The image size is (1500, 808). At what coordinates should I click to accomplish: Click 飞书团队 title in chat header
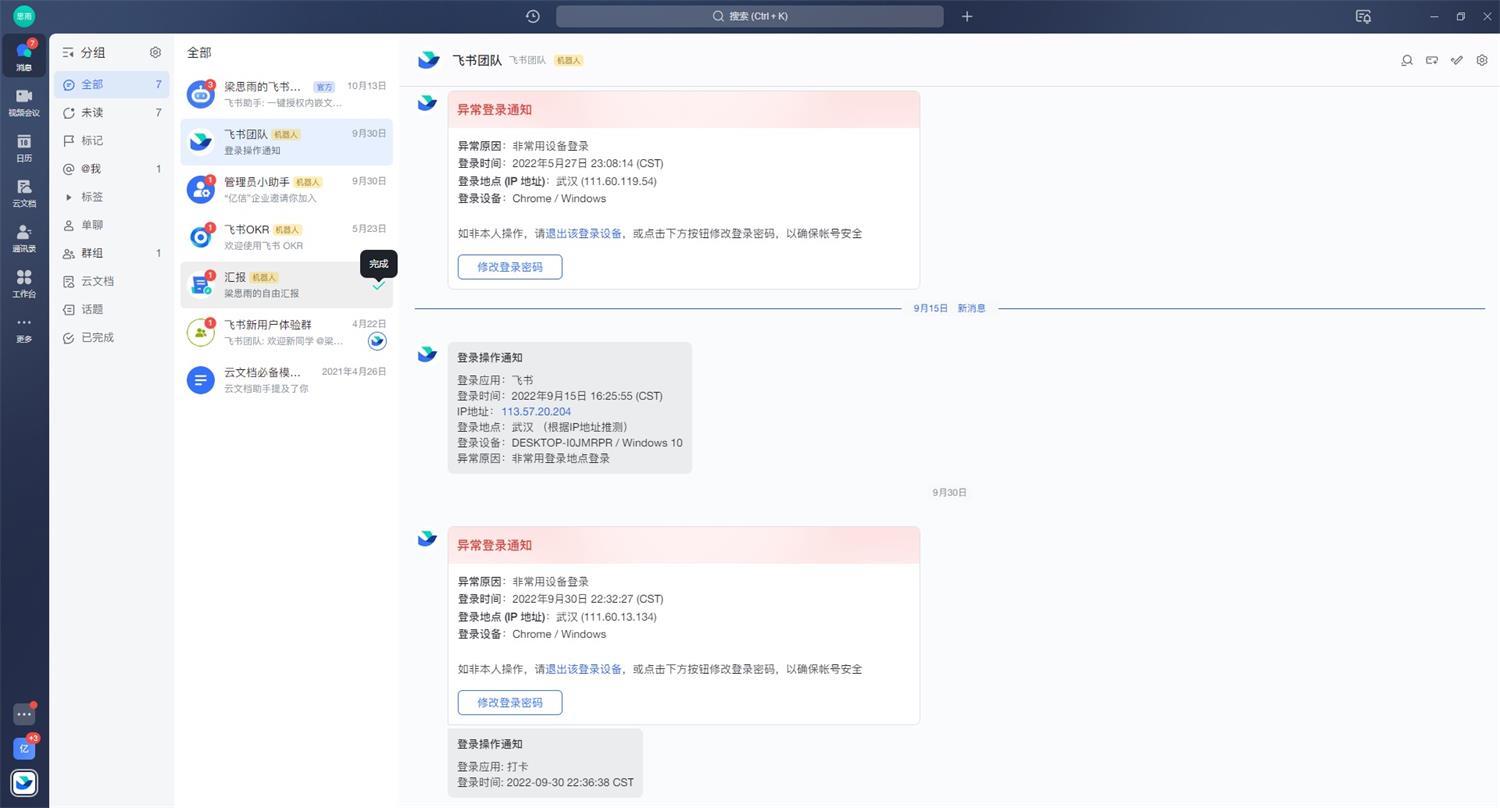pyautogui.click(x=477, y=60)
